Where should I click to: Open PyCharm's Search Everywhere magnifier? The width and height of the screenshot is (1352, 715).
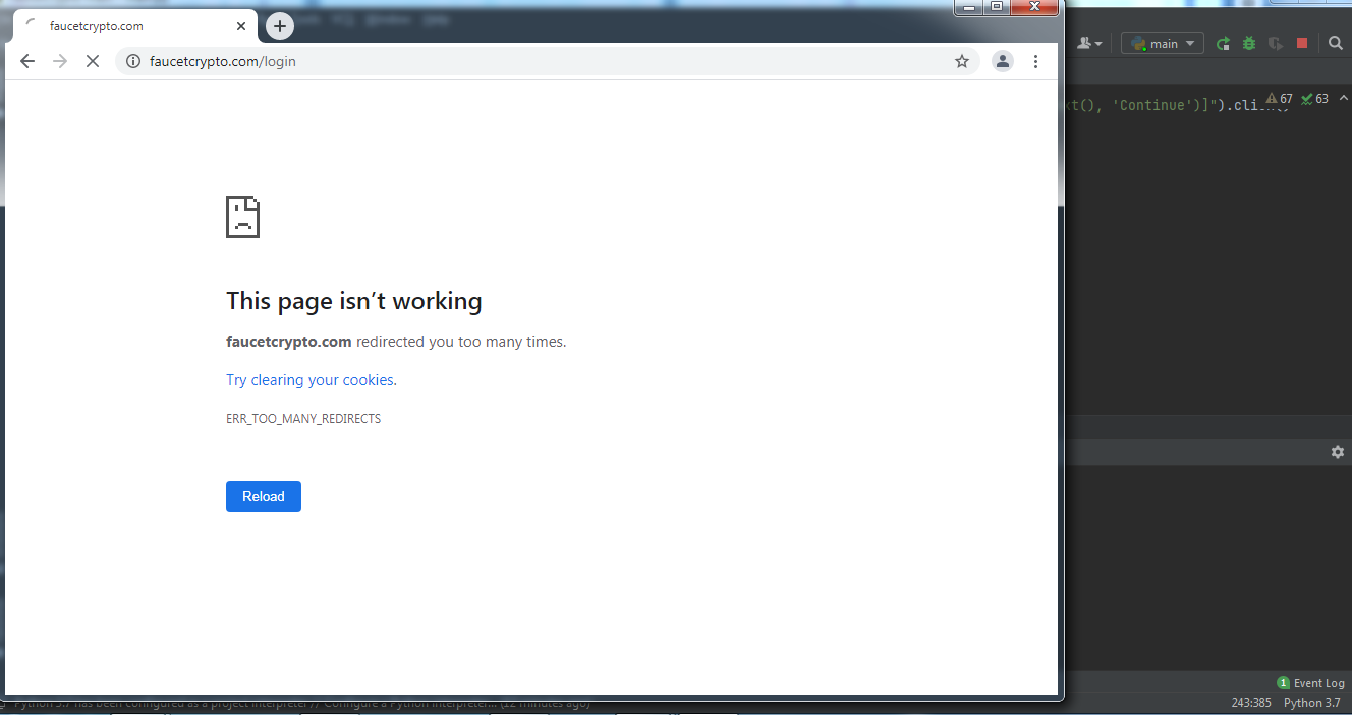[x=1336, y=43]
